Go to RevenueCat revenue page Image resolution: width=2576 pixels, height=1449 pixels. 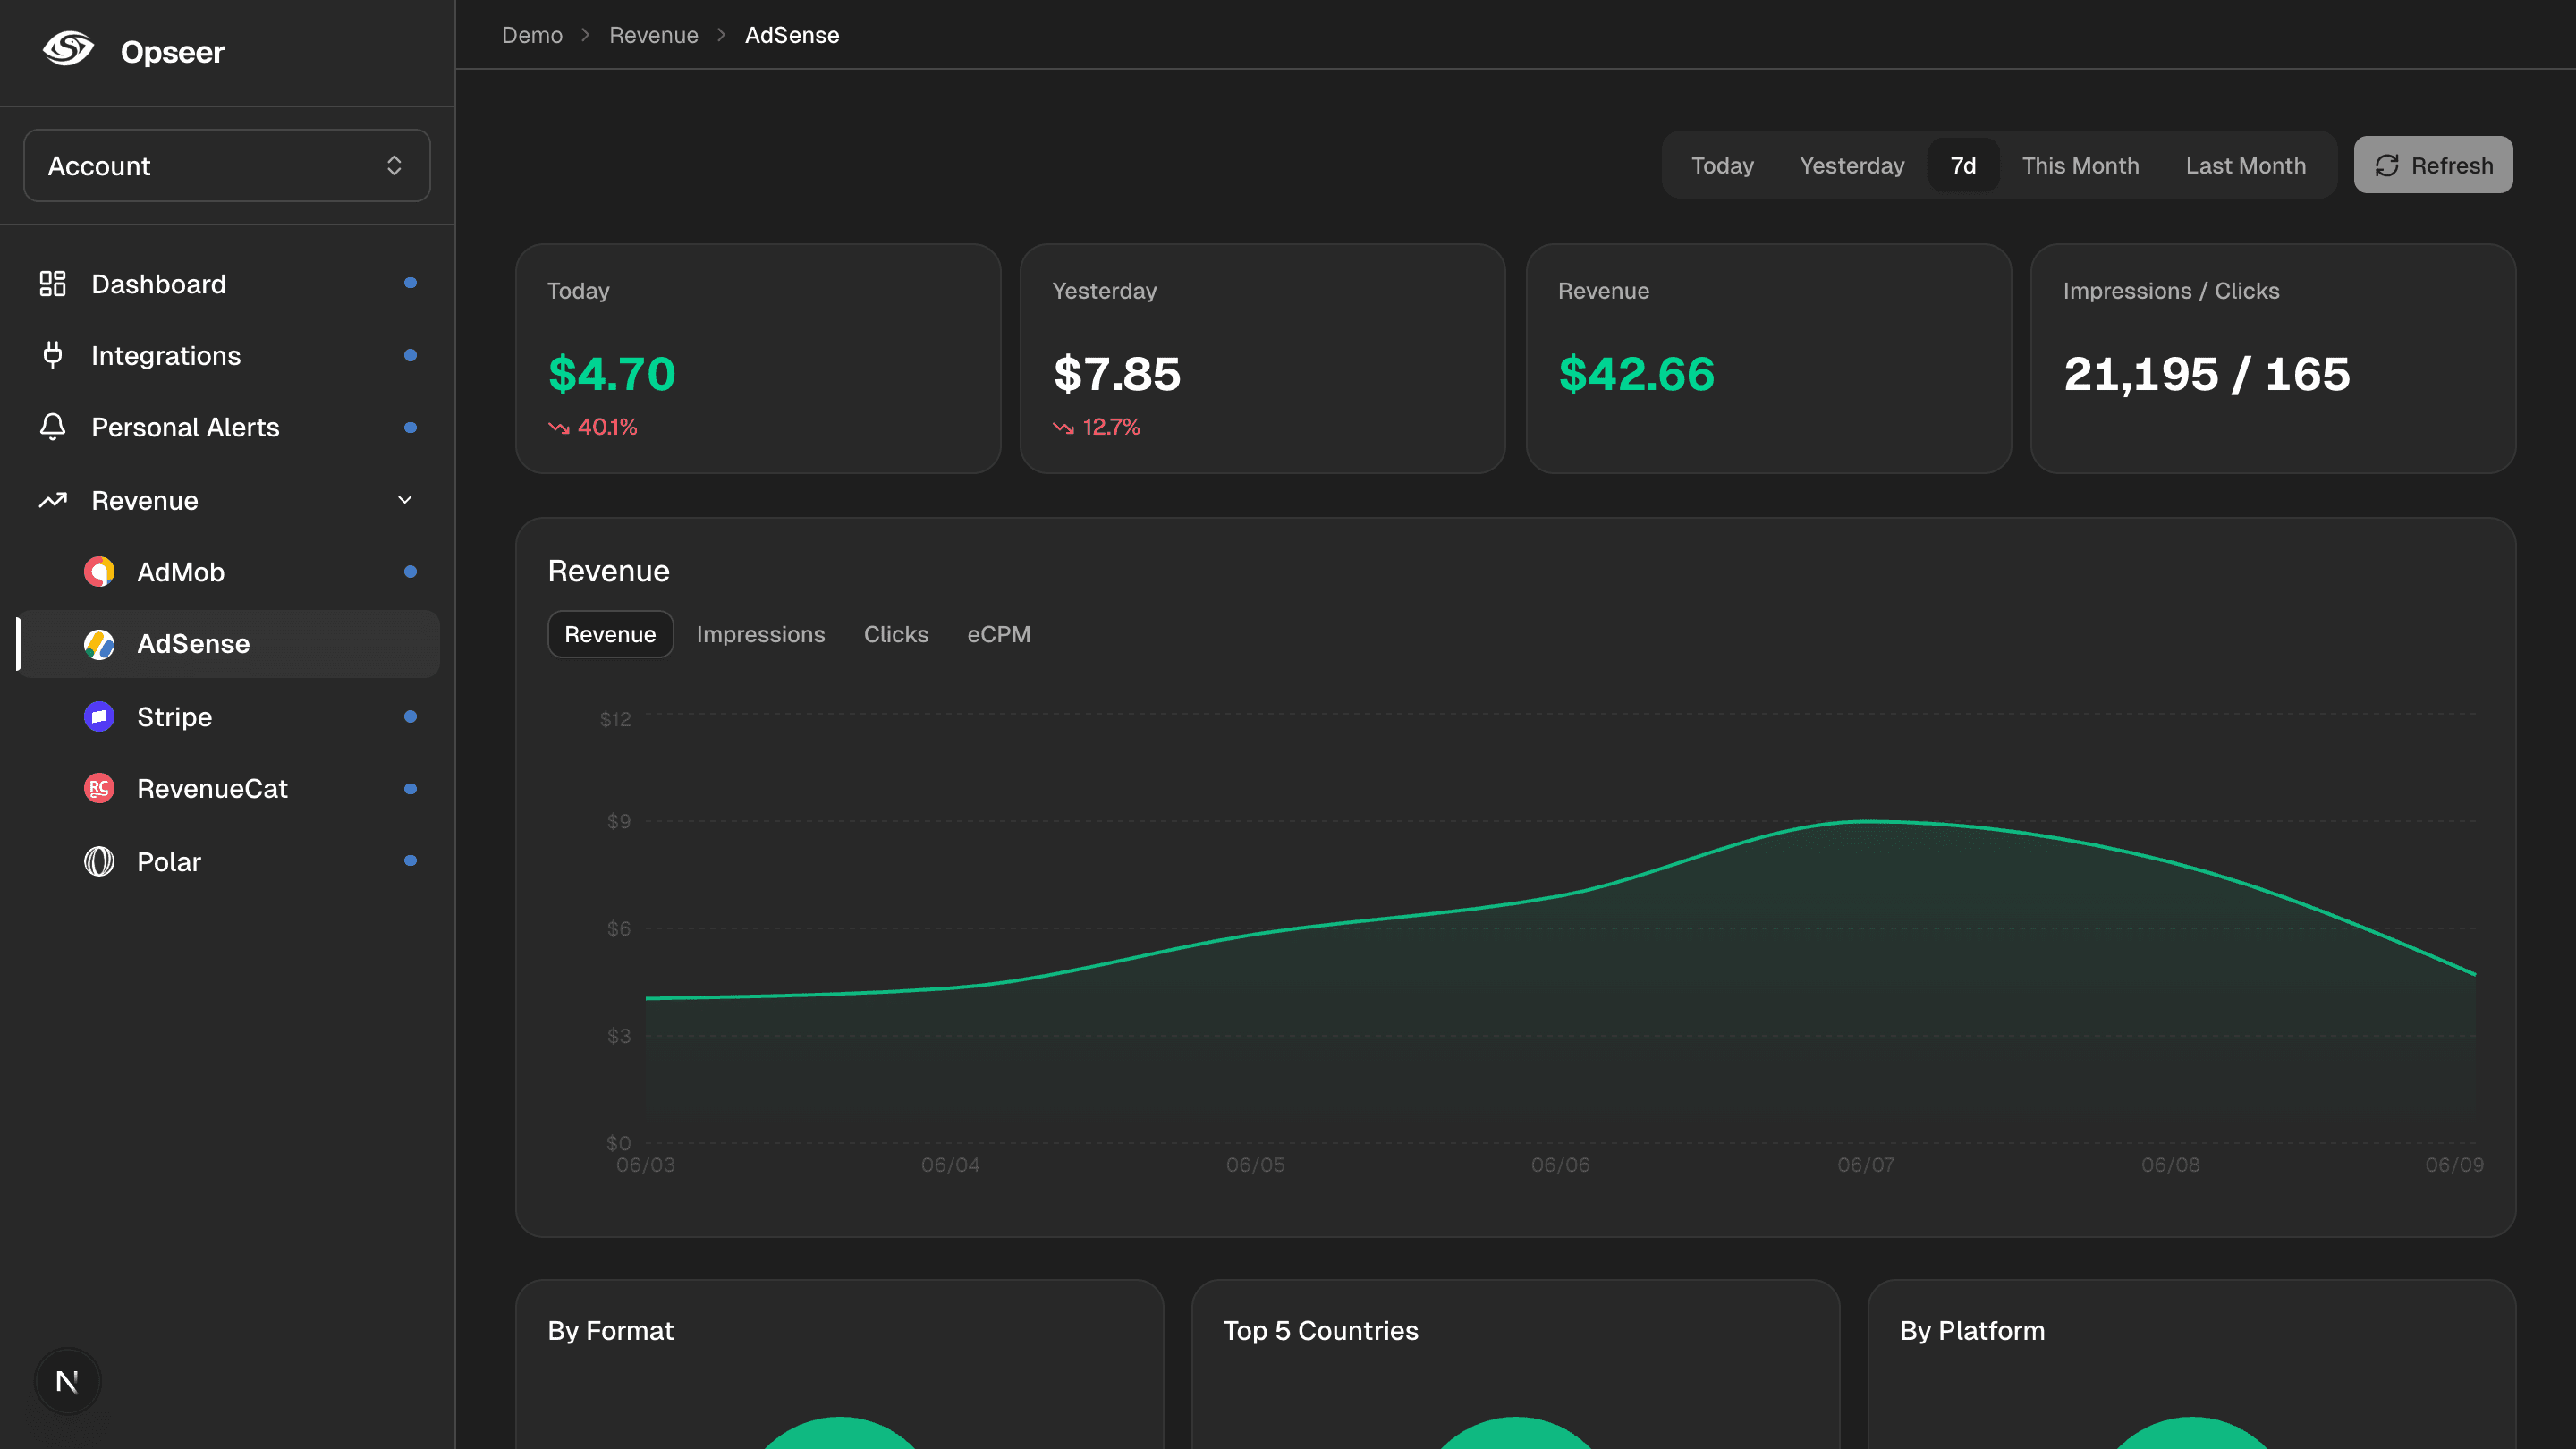click(x=227, y=789)
